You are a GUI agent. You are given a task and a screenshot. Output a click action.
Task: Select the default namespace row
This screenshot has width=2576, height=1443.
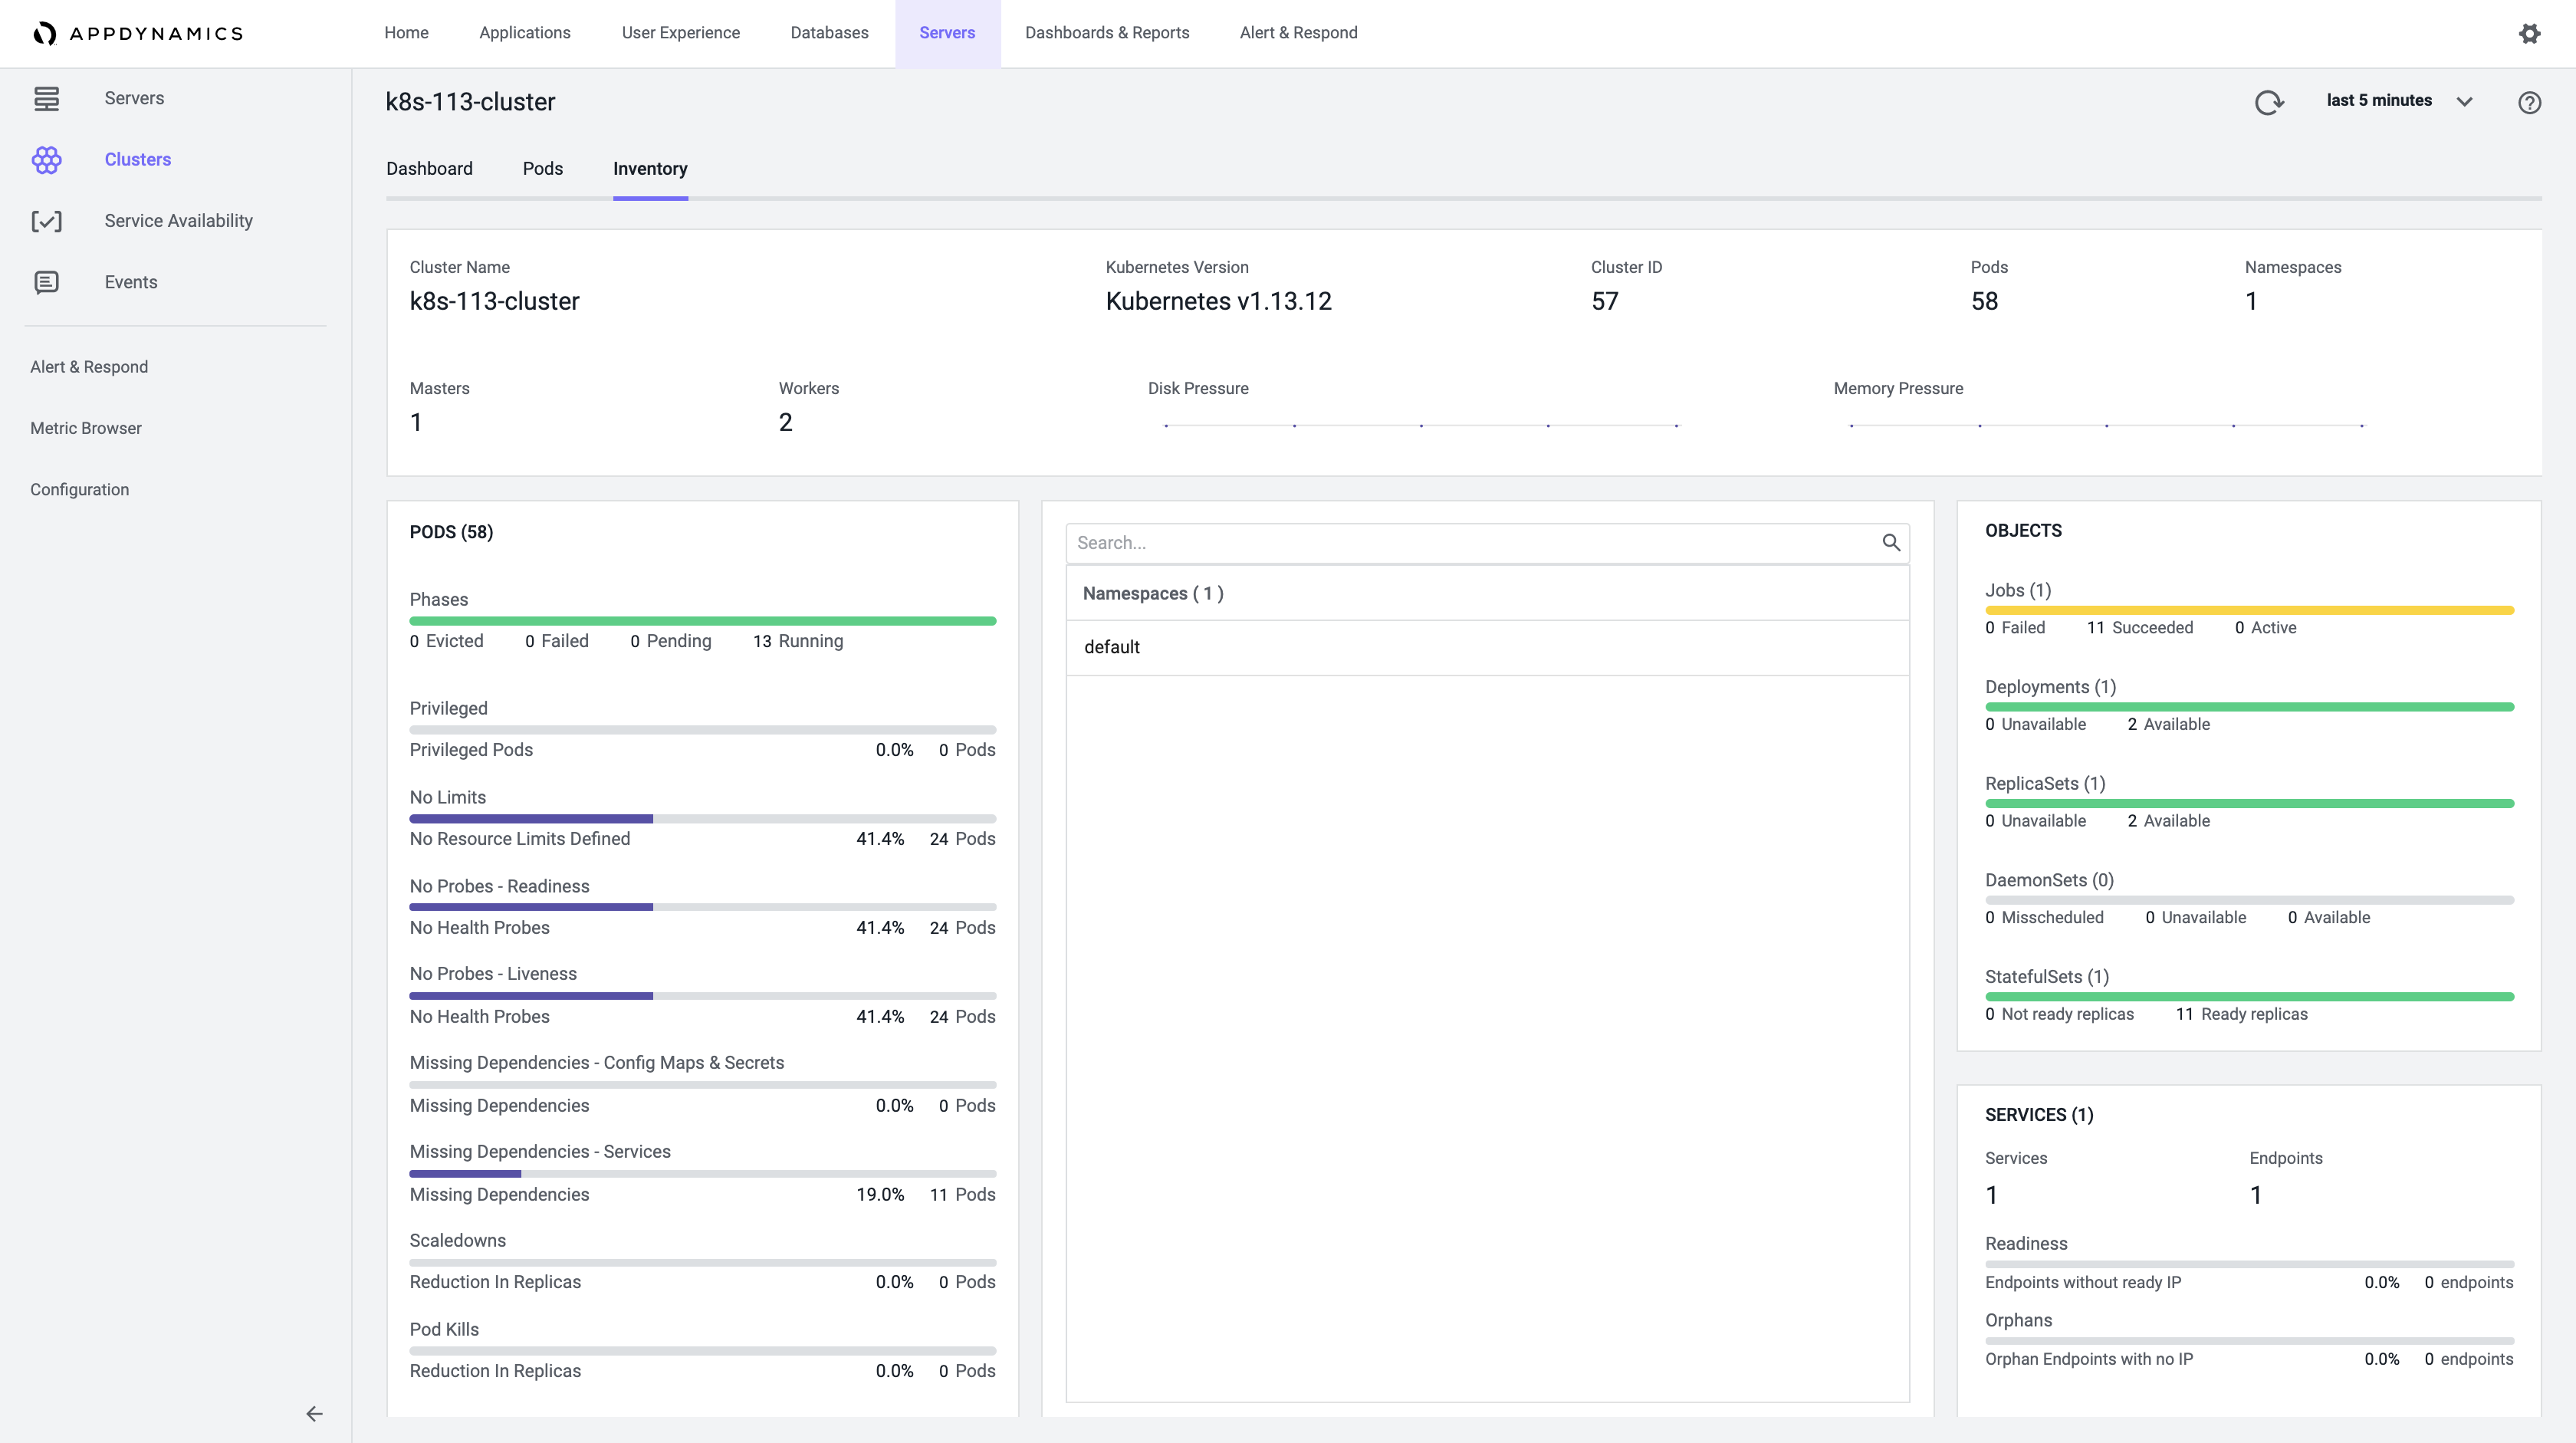[x=1487, y=647]
